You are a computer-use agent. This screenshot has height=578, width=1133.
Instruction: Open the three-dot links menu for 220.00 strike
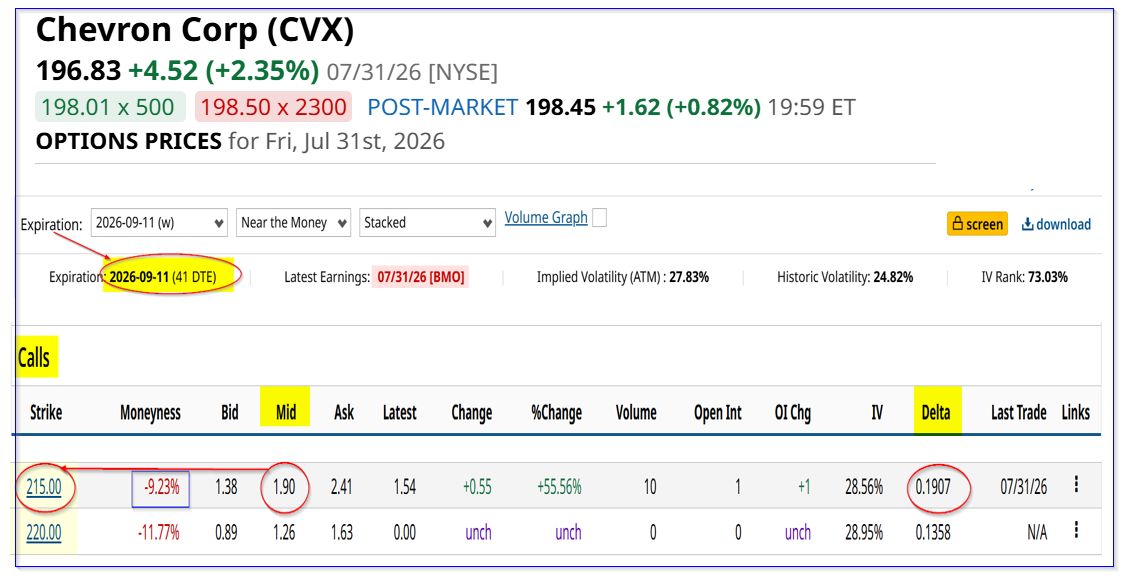tap(1076, 531)
